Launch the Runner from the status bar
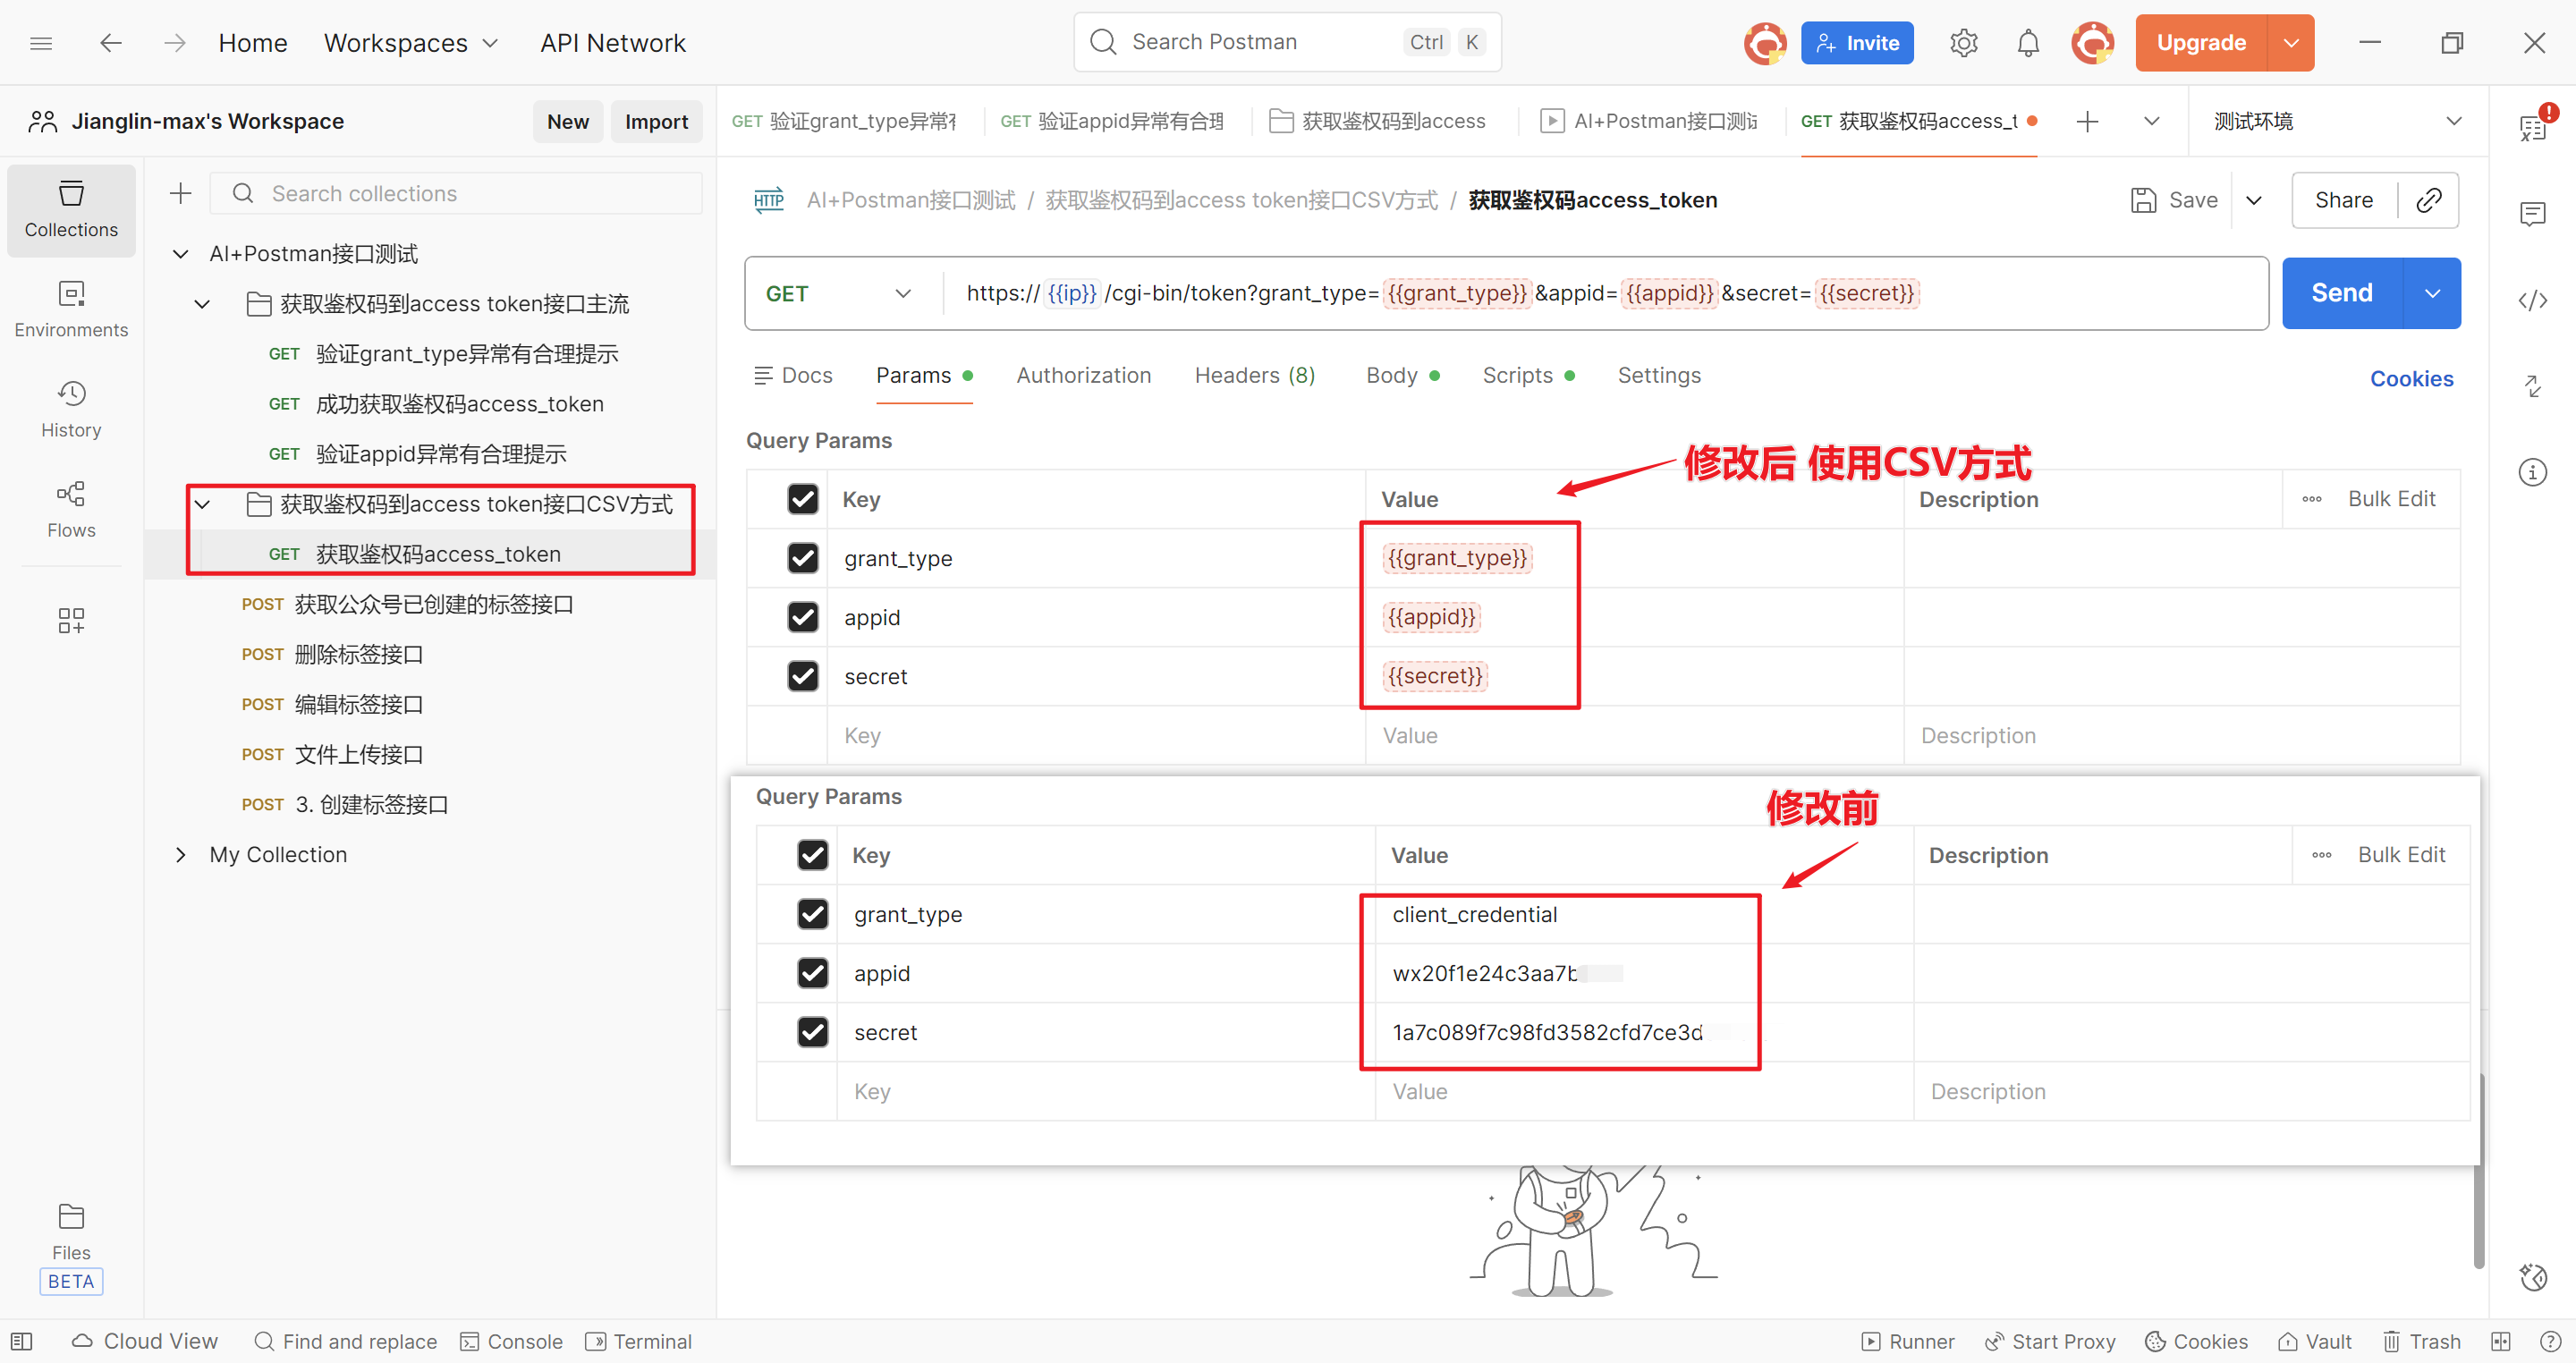2576x1363 pixels. [1907, 1341]
